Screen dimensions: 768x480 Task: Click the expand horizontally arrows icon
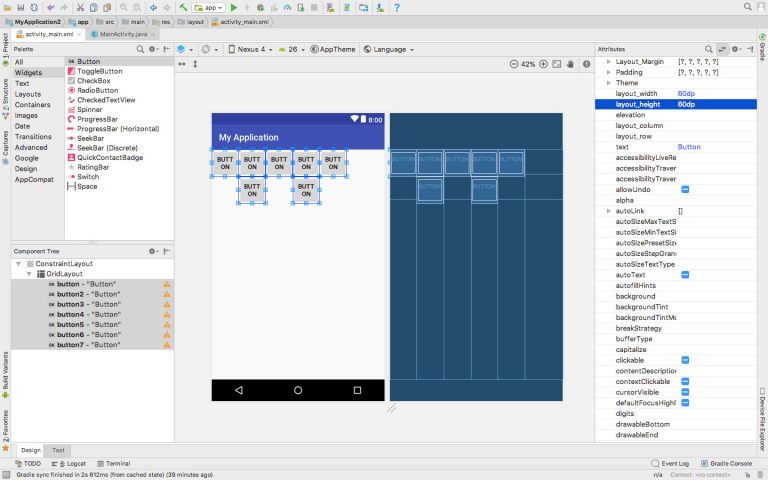[182, 64]
